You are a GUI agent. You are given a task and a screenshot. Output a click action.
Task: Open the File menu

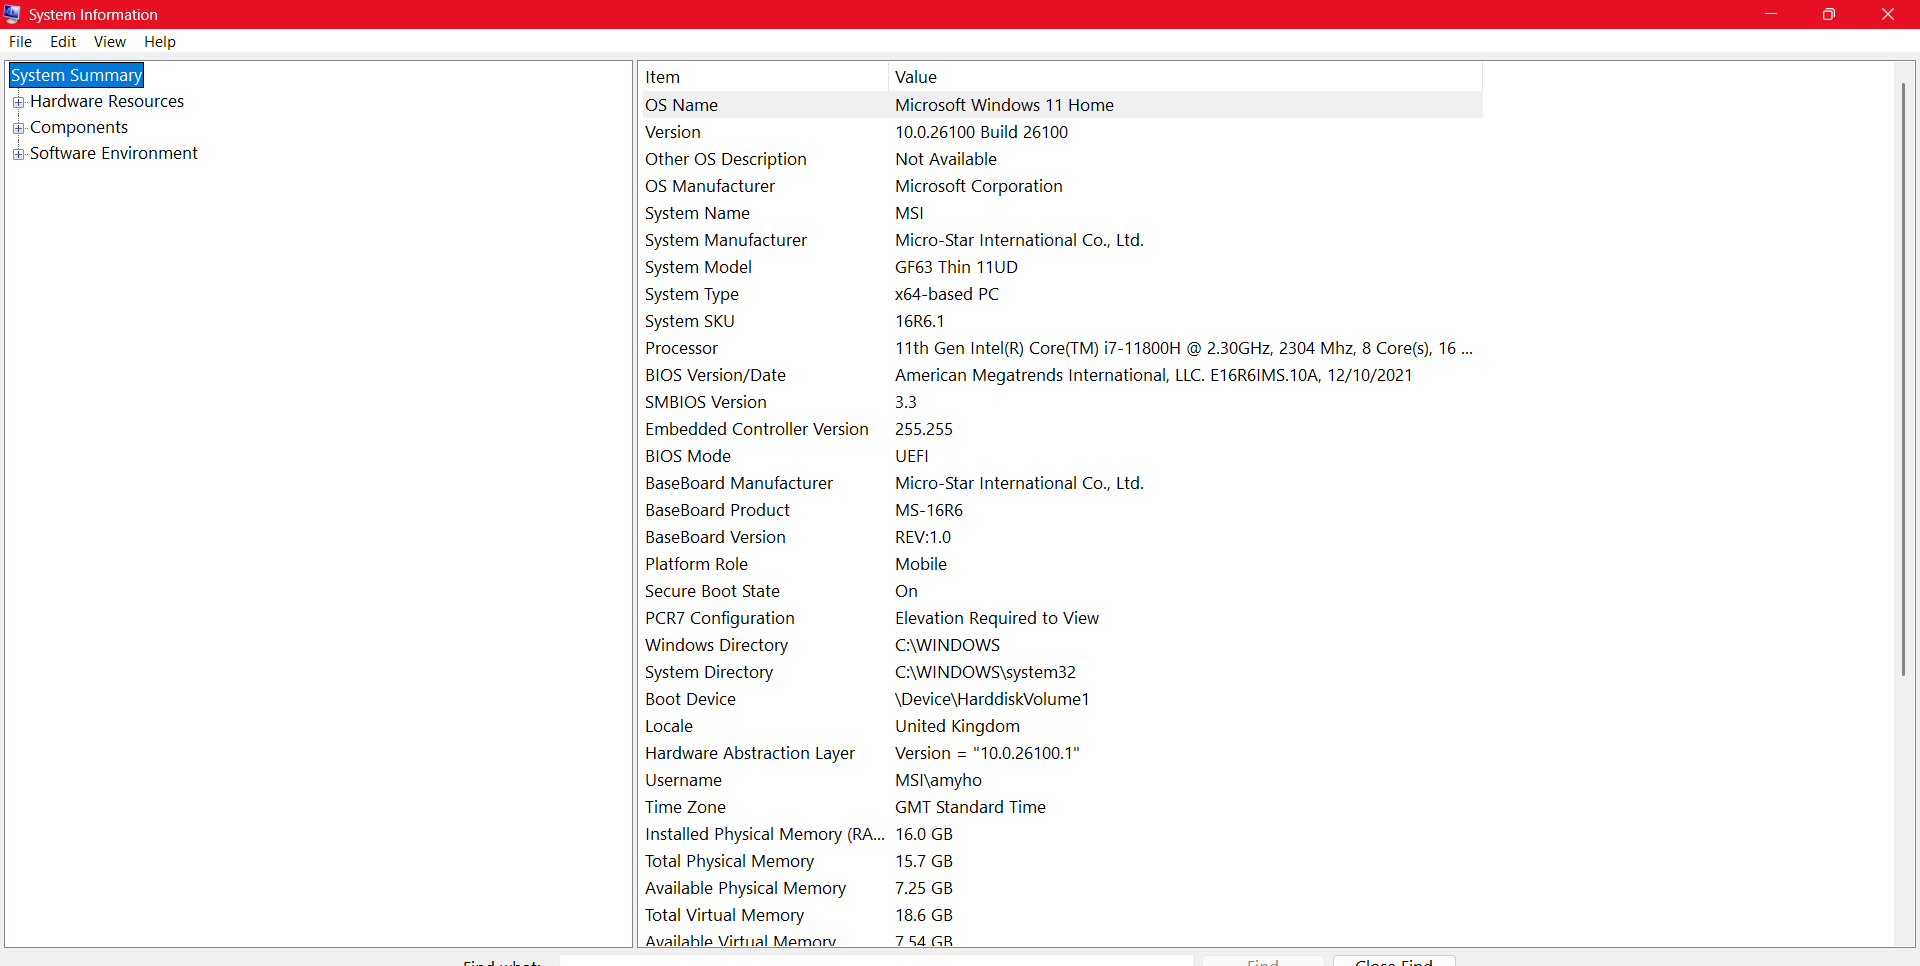20,42
